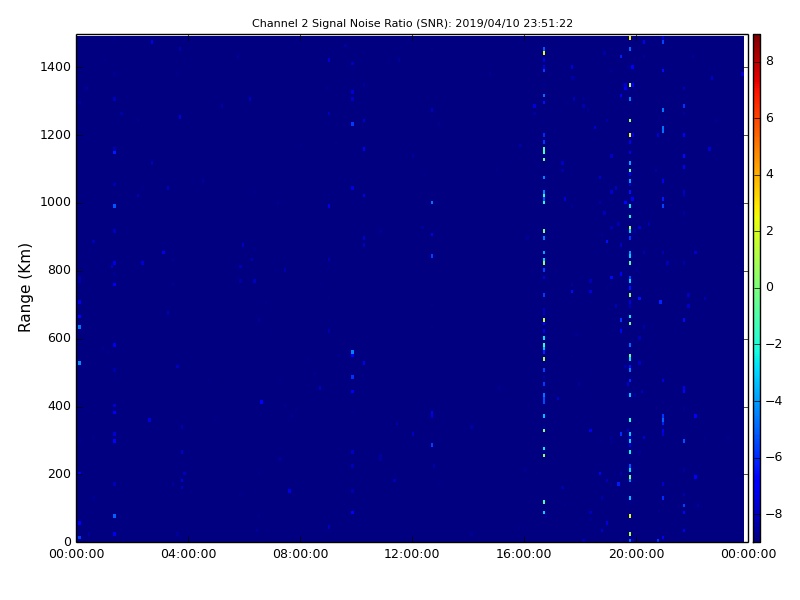Viewport: 800px width, 600px height.
Task: Click the 12:00:00 time axis label
Action: (412, 554)
